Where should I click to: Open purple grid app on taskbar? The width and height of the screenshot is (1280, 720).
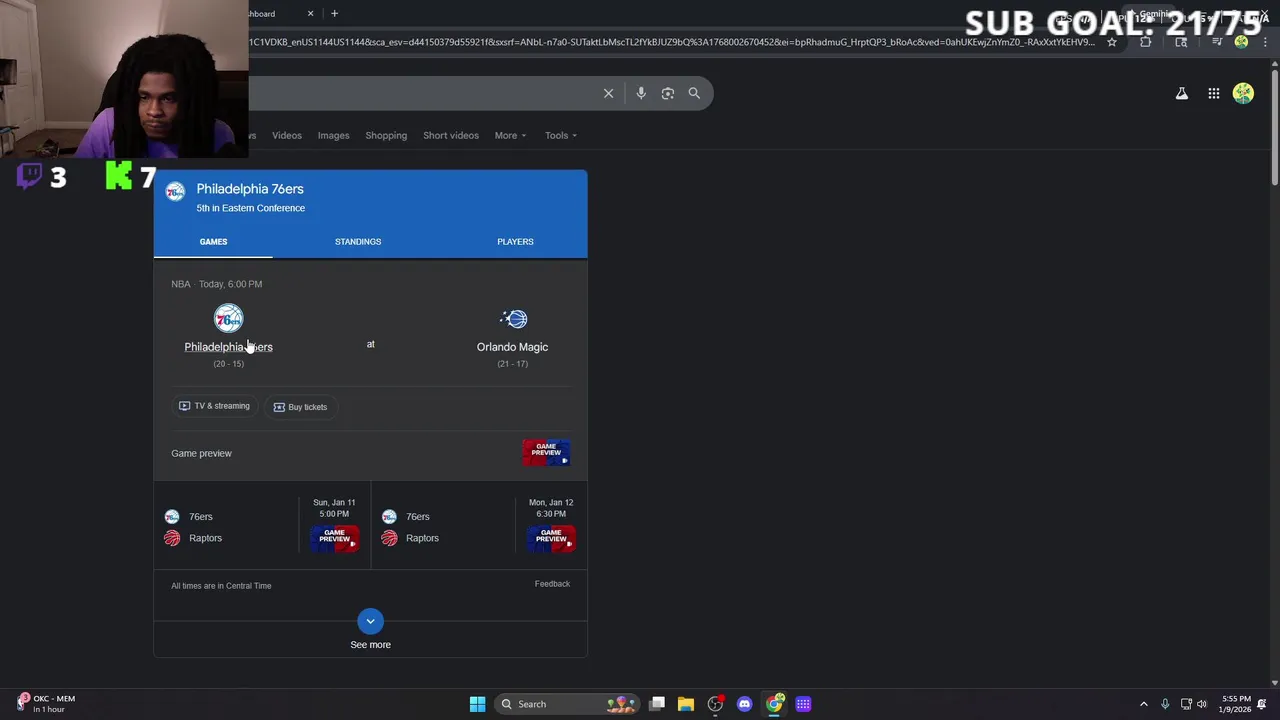pyautogui.click(x=803, y=704)
